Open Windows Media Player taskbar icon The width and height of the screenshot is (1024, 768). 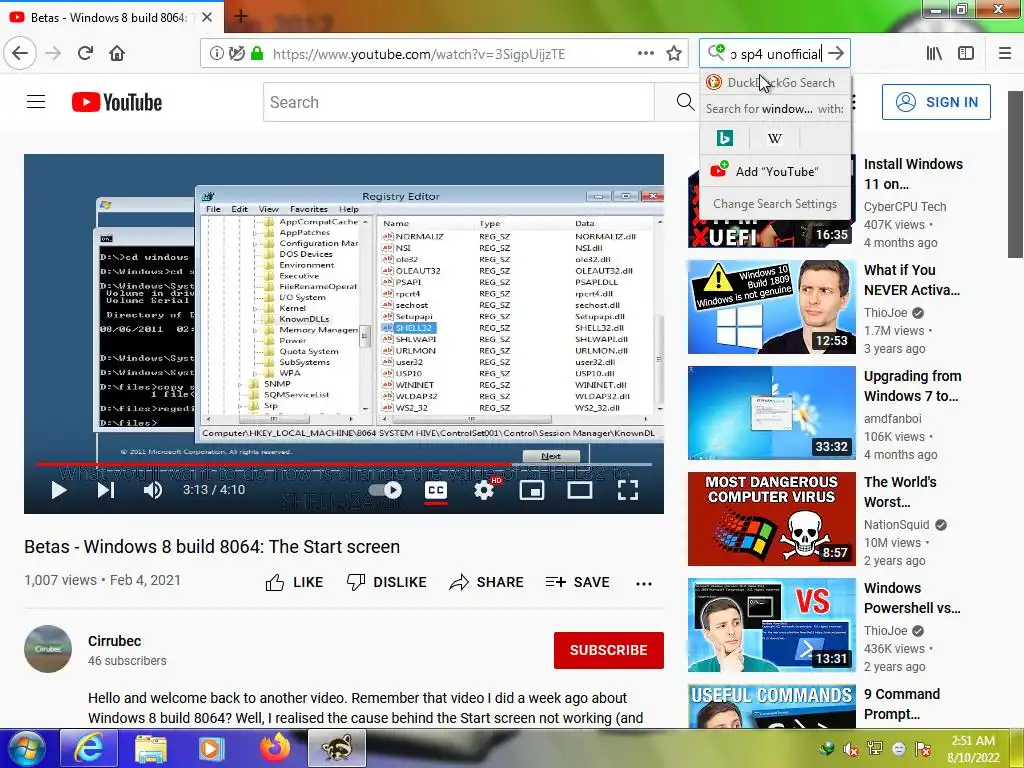click(212, 748)
